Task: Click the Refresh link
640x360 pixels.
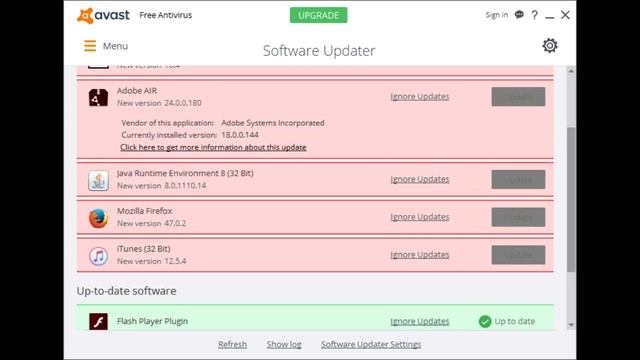Action: pyautogui.click(x=232, y=344)
